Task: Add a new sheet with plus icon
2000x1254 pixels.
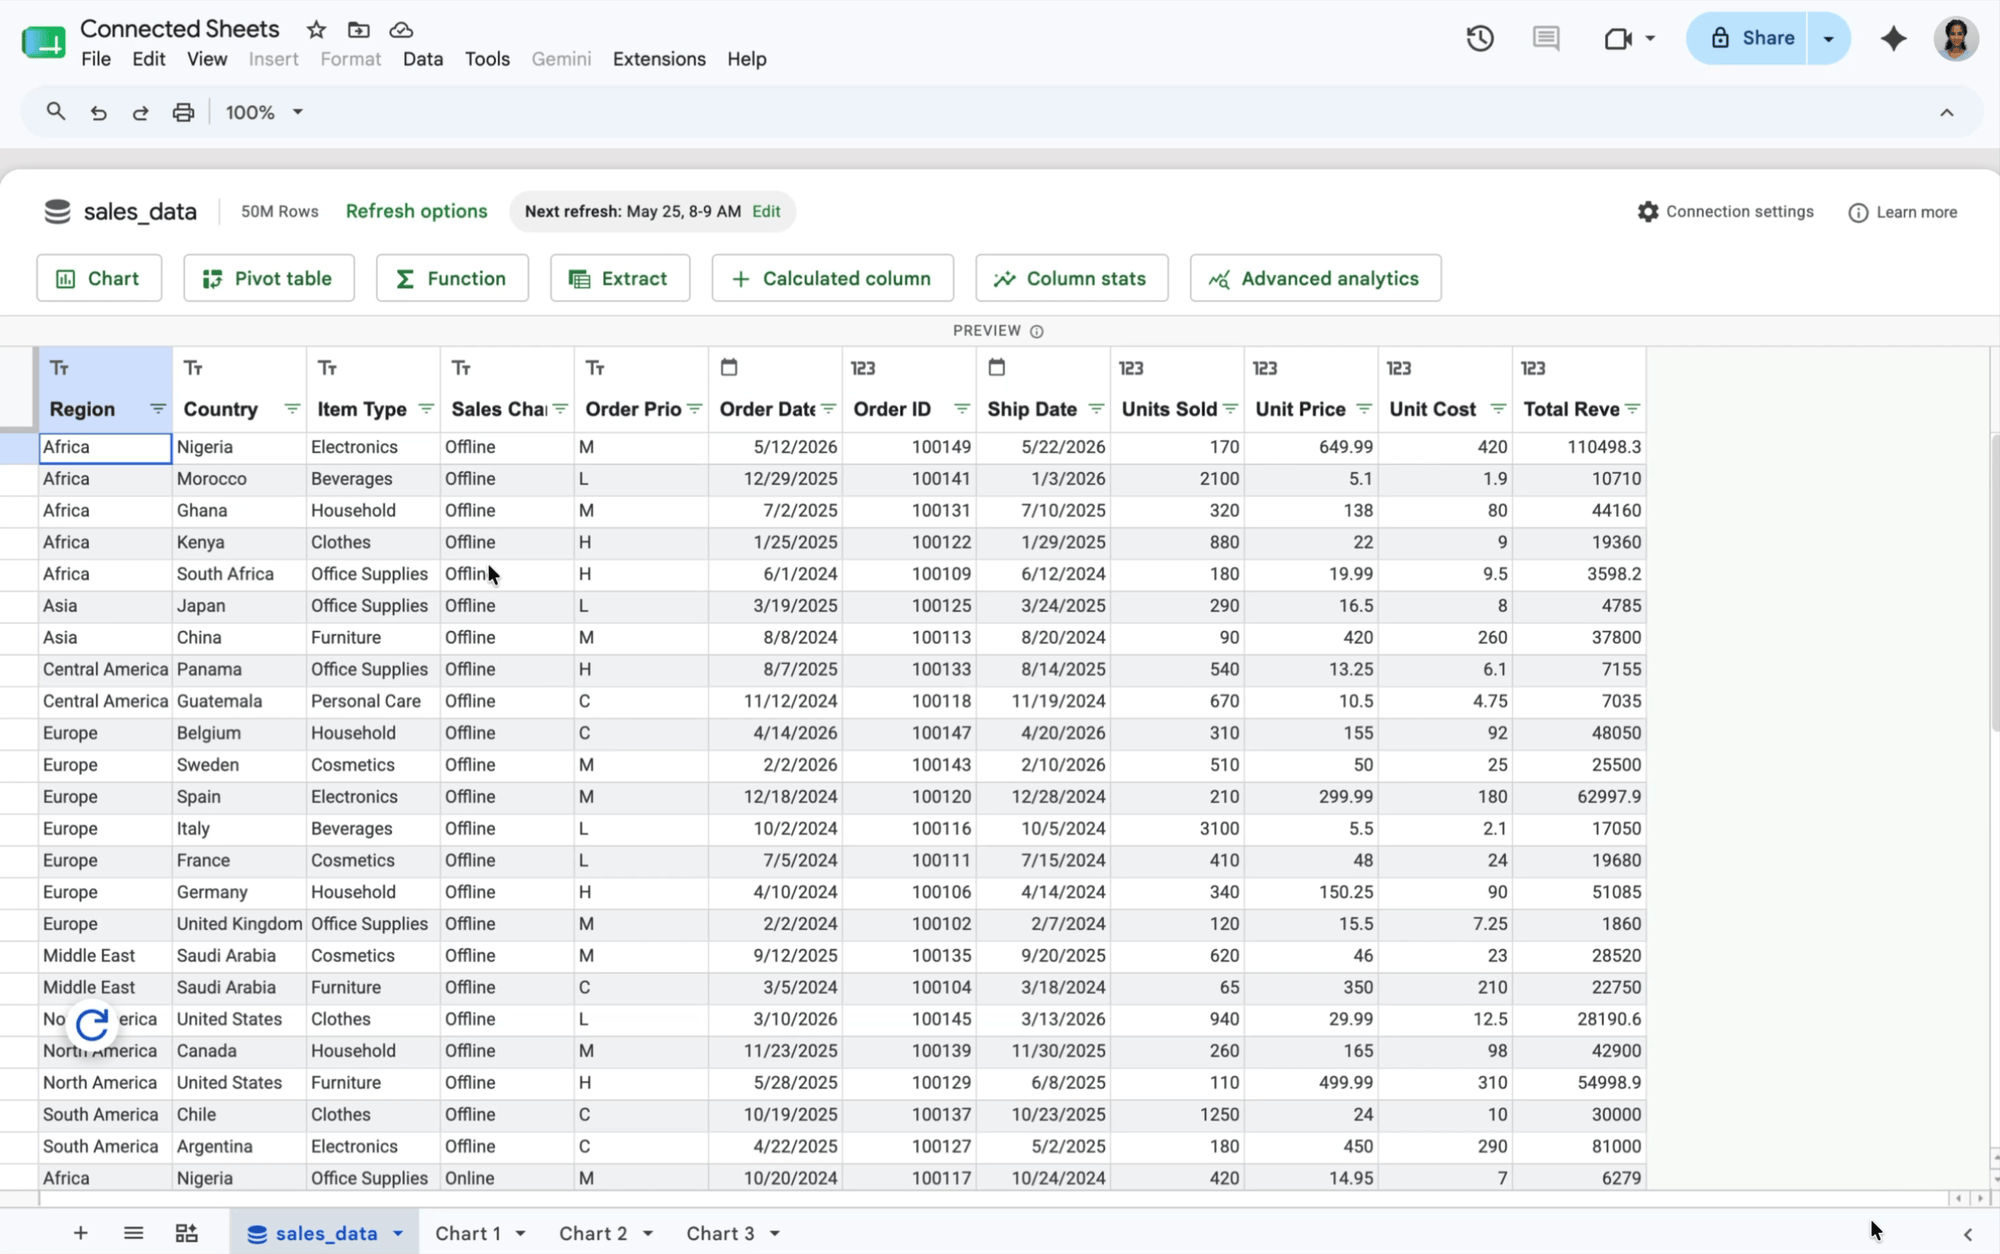Action: click(x=80, y=1233)
